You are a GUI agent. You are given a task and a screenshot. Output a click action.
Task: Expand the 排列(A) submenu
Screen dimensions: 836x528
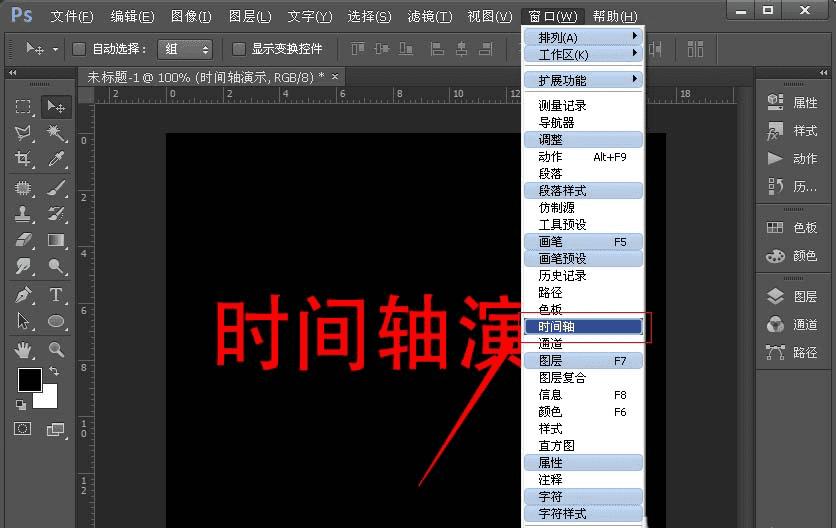tap(583, 37)
